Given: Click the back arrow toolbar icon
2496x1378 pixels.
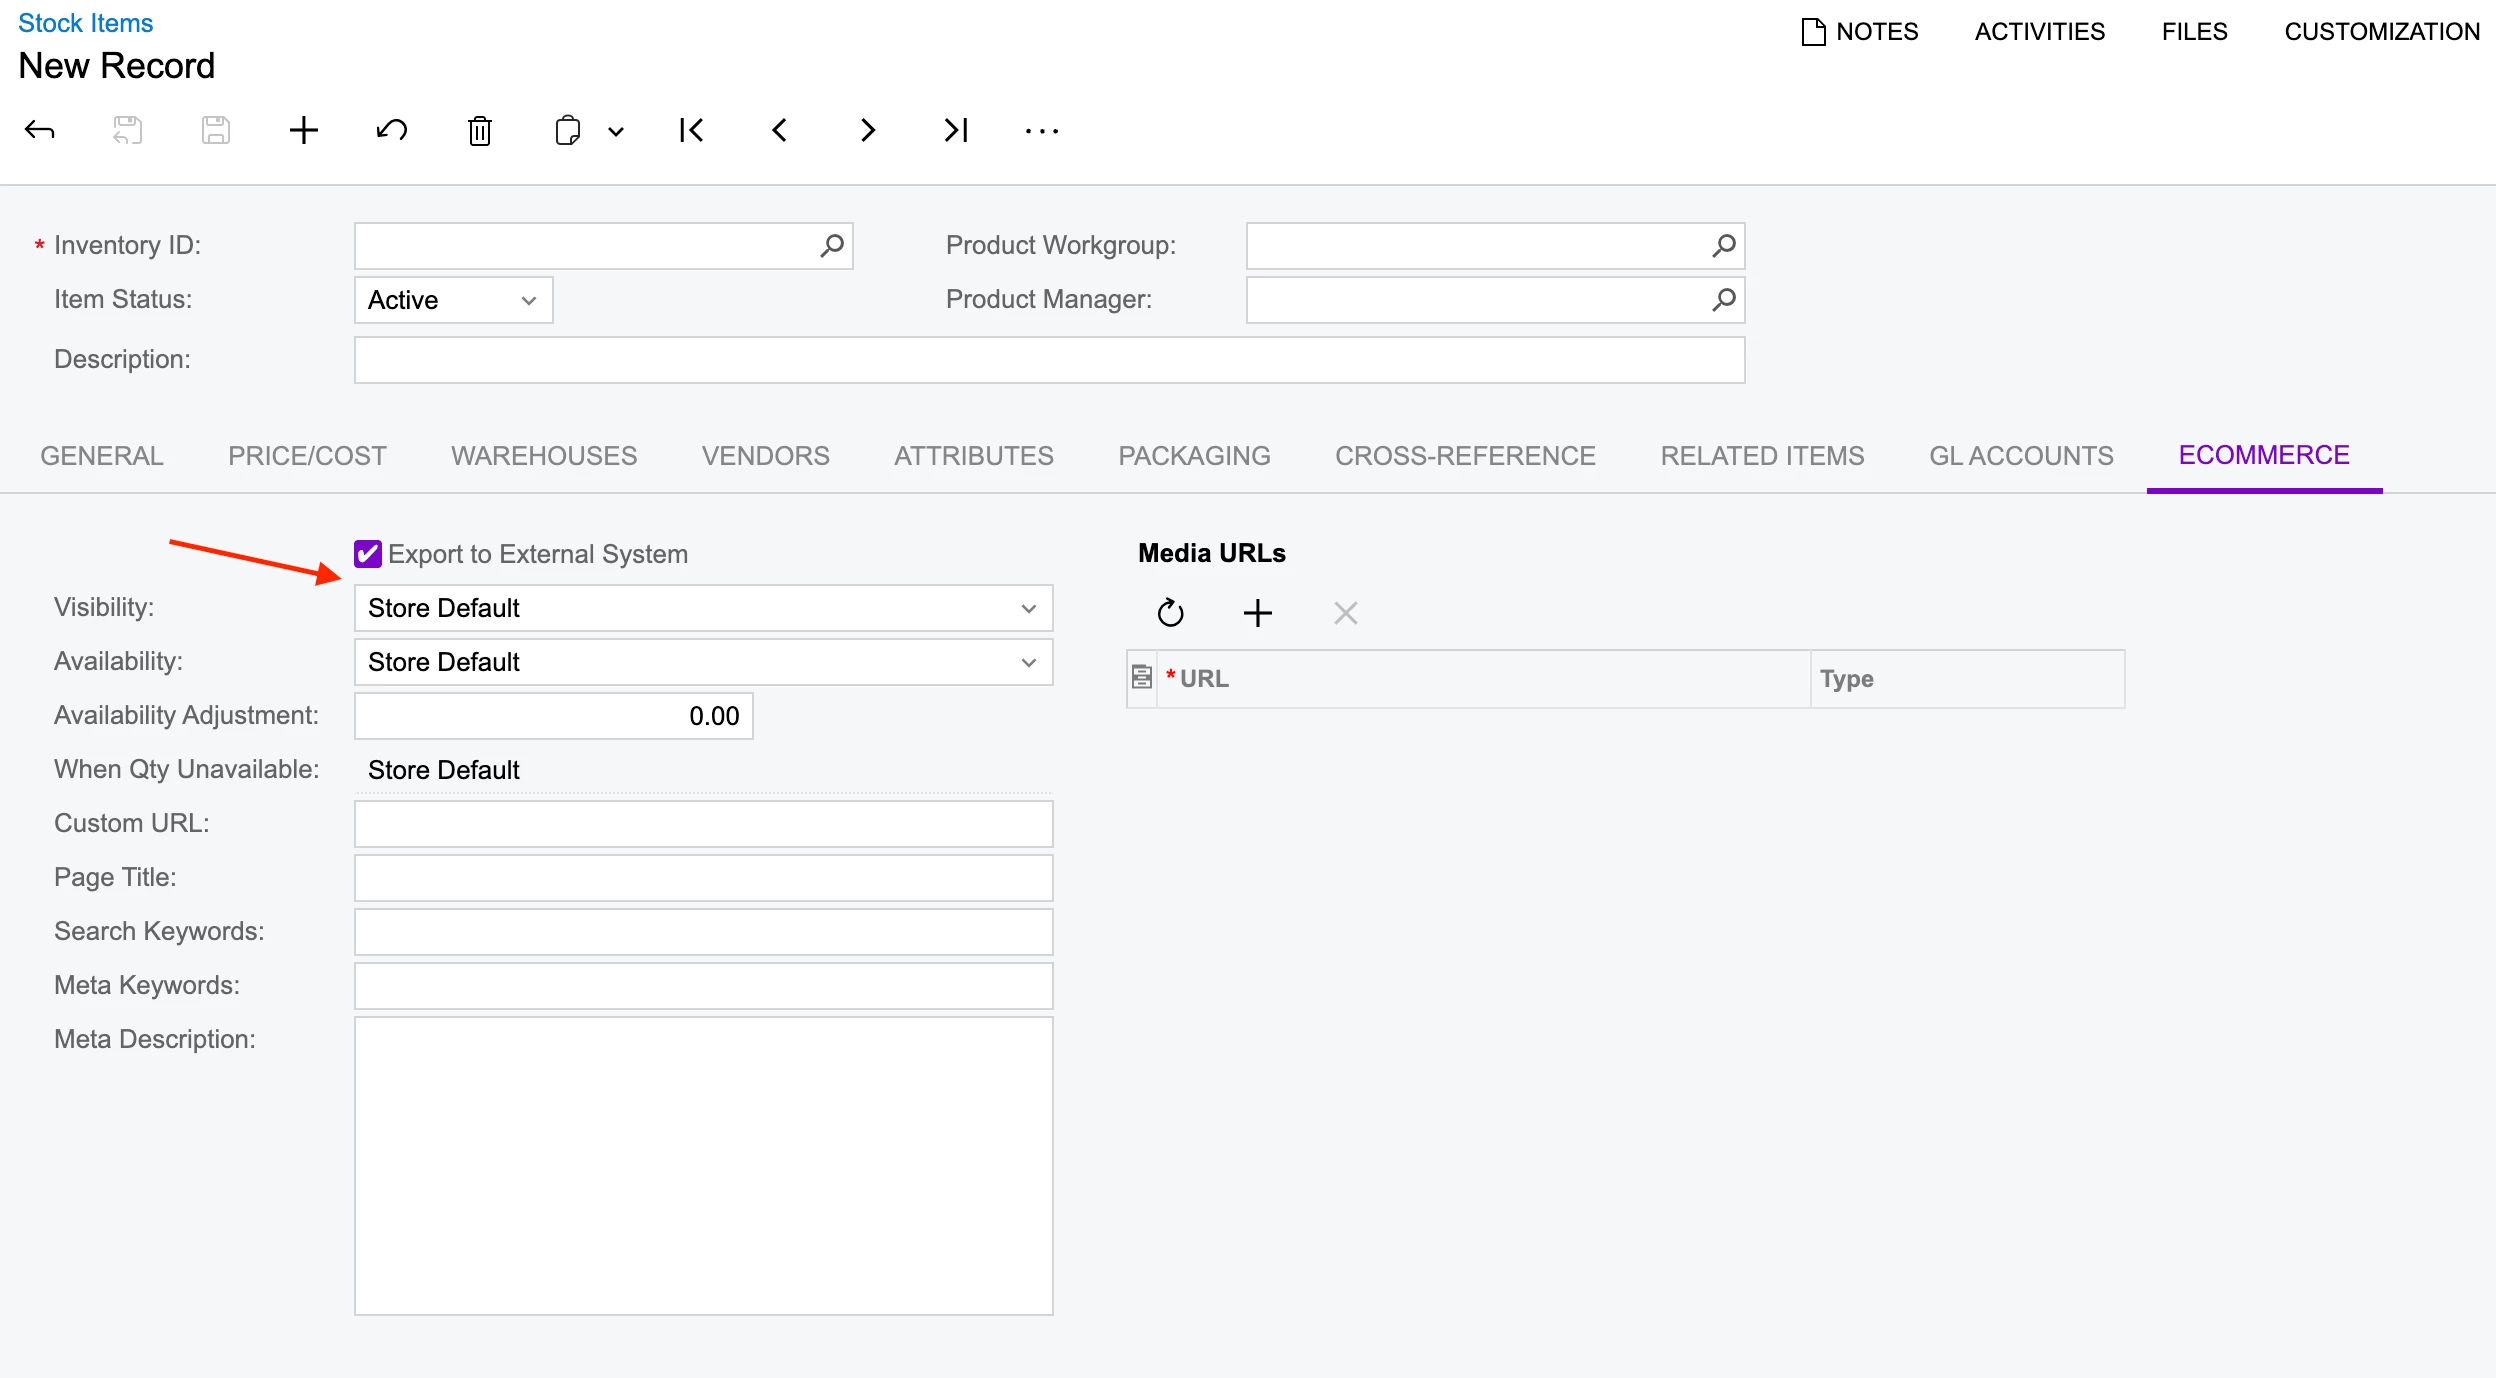Looking at the screenshot, I should [40, 130].
